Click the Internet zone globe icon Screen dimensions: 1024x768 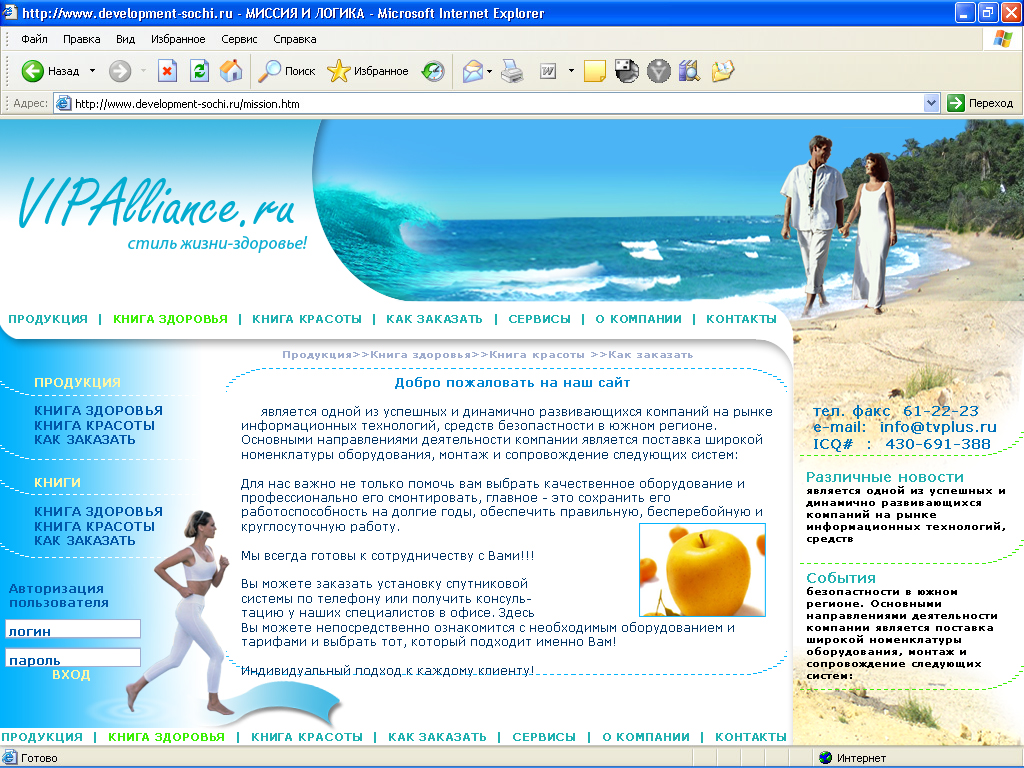pyautogui.click(x=825, y=758)
